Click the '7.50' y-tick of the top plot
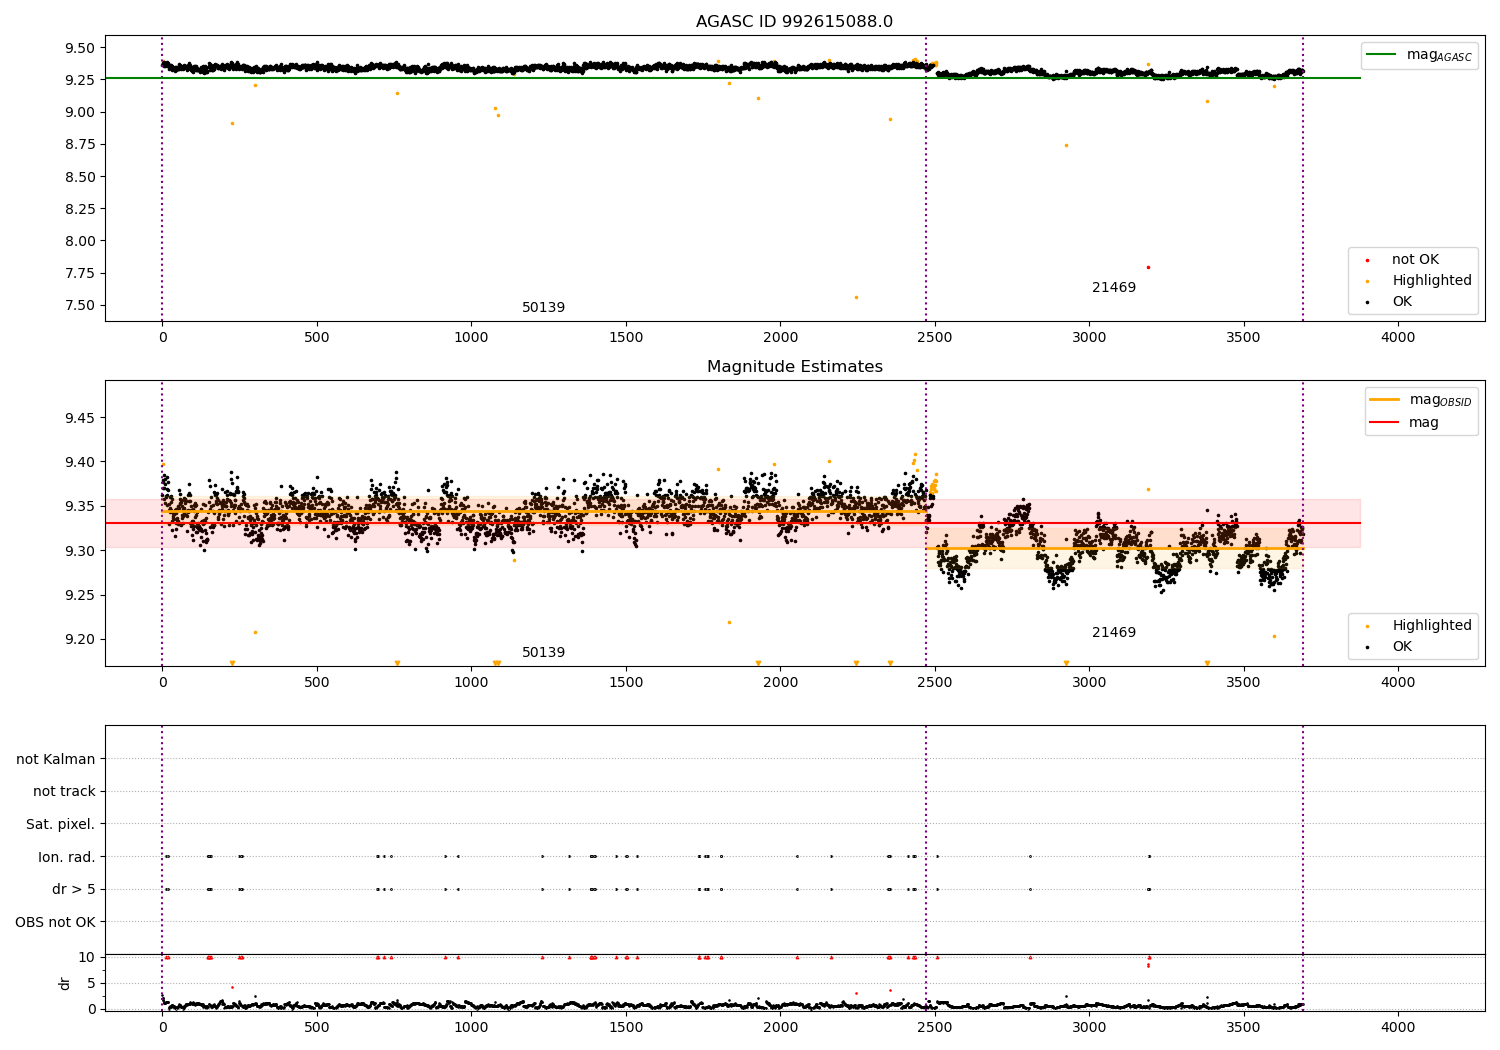The width and height of the screenshot is (1500, 1050). coord(78,305)
